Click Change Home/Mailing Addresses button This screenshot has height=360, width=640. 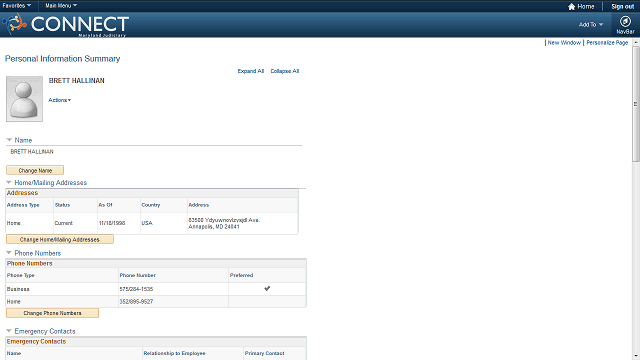point(60,239)
